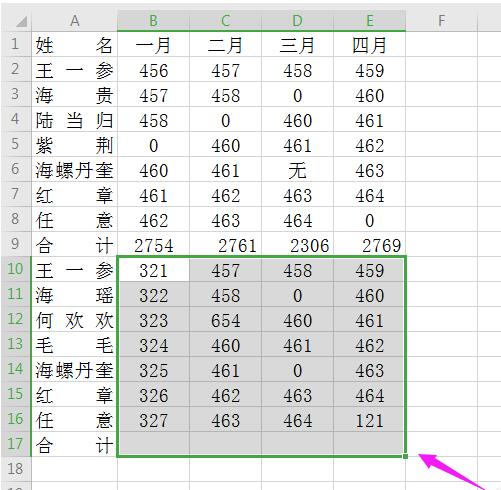
Task: Click cell with value 325
Action: pyautogui.click(x=153, y=370)
